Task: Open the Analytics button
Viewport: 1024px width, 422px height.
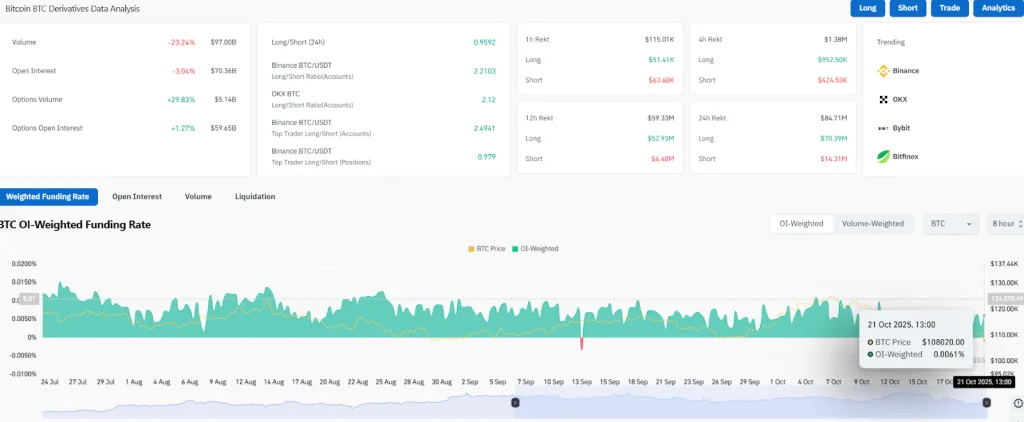Action: pos(997,8)
